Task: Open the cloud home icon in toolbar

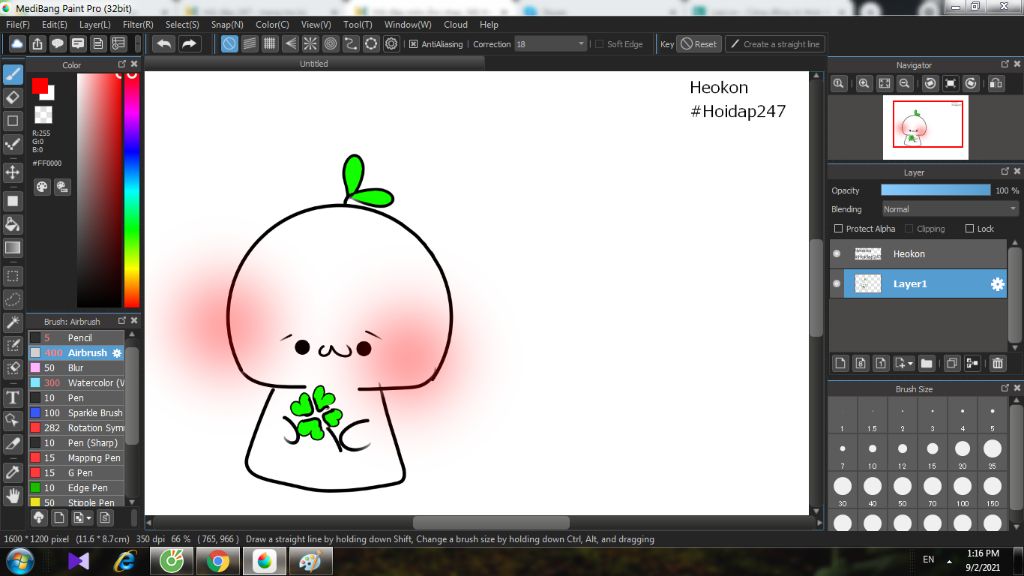Action: click(x=17, y=44)
